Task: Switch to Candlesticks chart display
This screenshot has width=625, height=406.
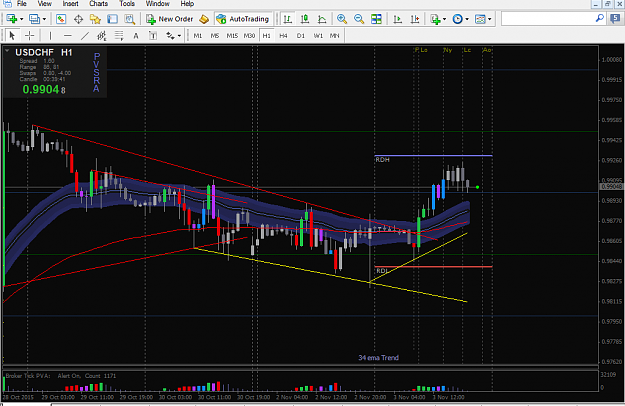Action: pyautogui.click(x=305, y=19)
